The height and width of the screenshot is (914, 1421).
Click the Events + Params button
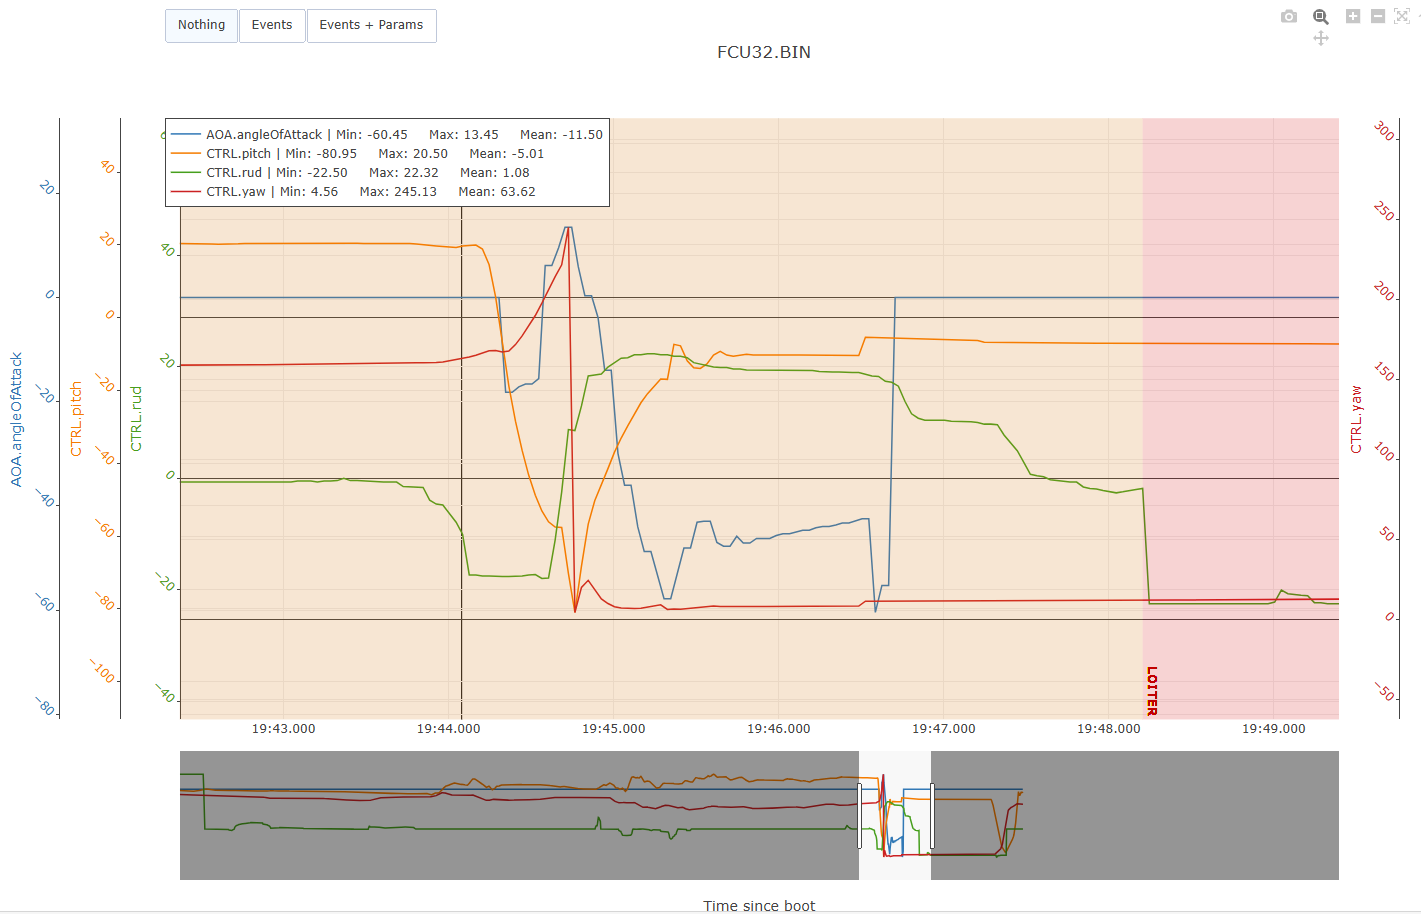click(371, 25)
